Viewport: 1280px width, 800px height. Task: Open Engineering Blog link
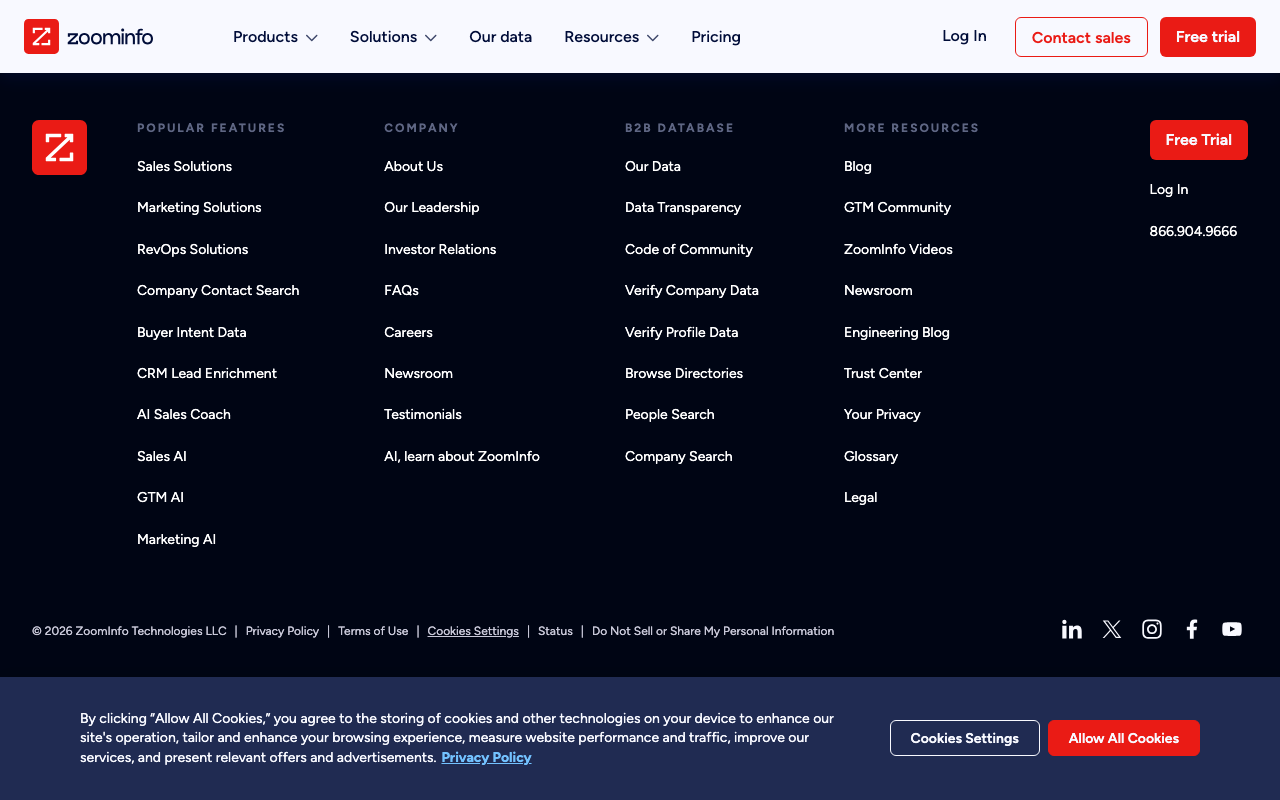click(x=897, y=332)
